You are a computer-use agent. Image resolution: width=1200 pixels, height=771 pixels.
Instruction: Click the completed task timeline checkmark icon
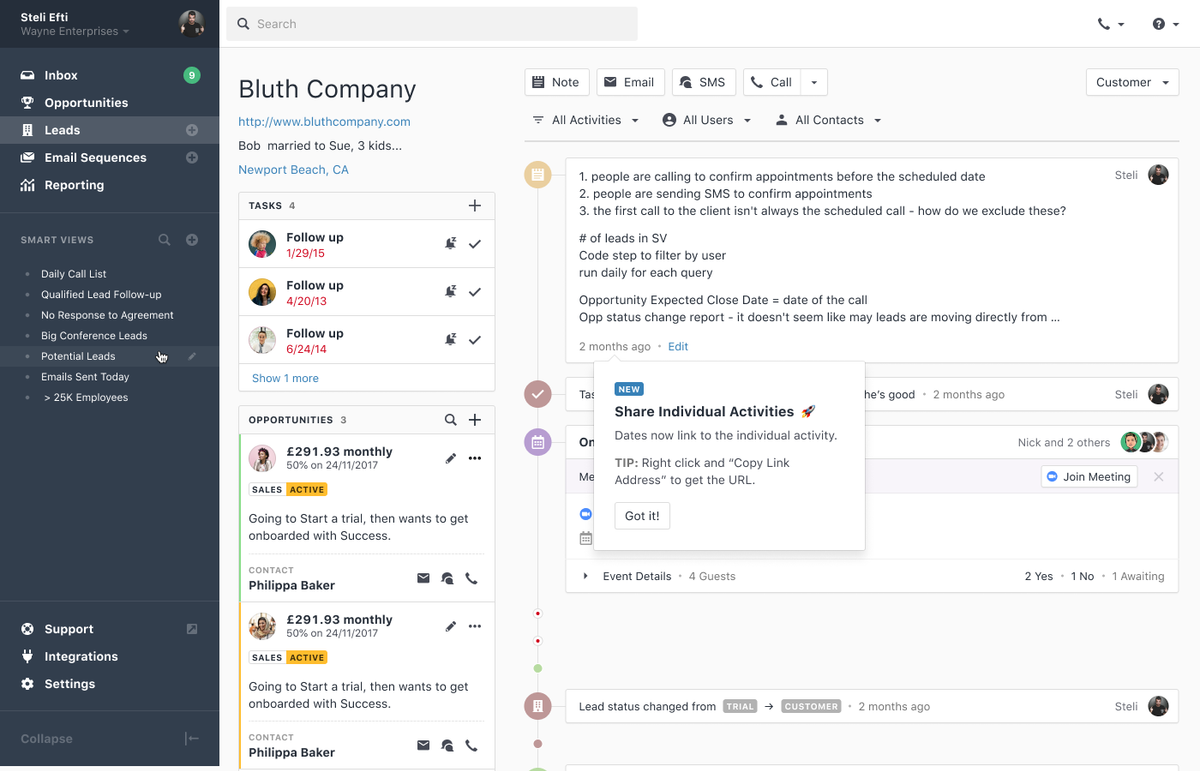pyautogui.click(x=538, y=394)
